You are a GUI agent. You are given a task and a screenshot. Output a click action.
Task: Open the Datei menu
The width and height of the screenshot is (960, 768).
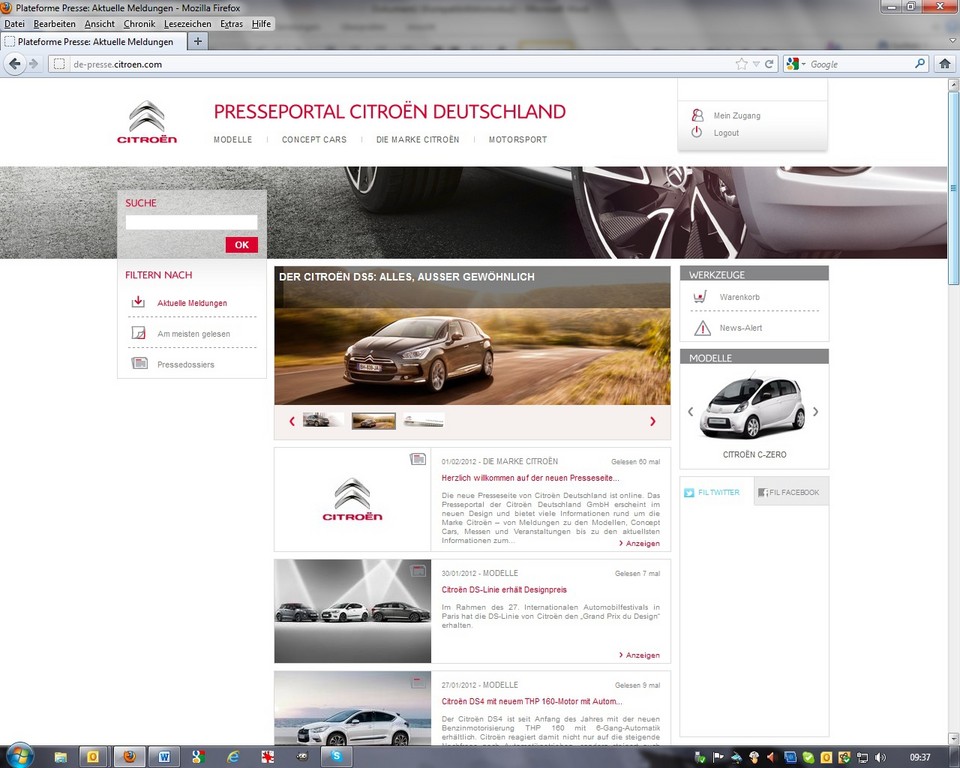[14, 24]
